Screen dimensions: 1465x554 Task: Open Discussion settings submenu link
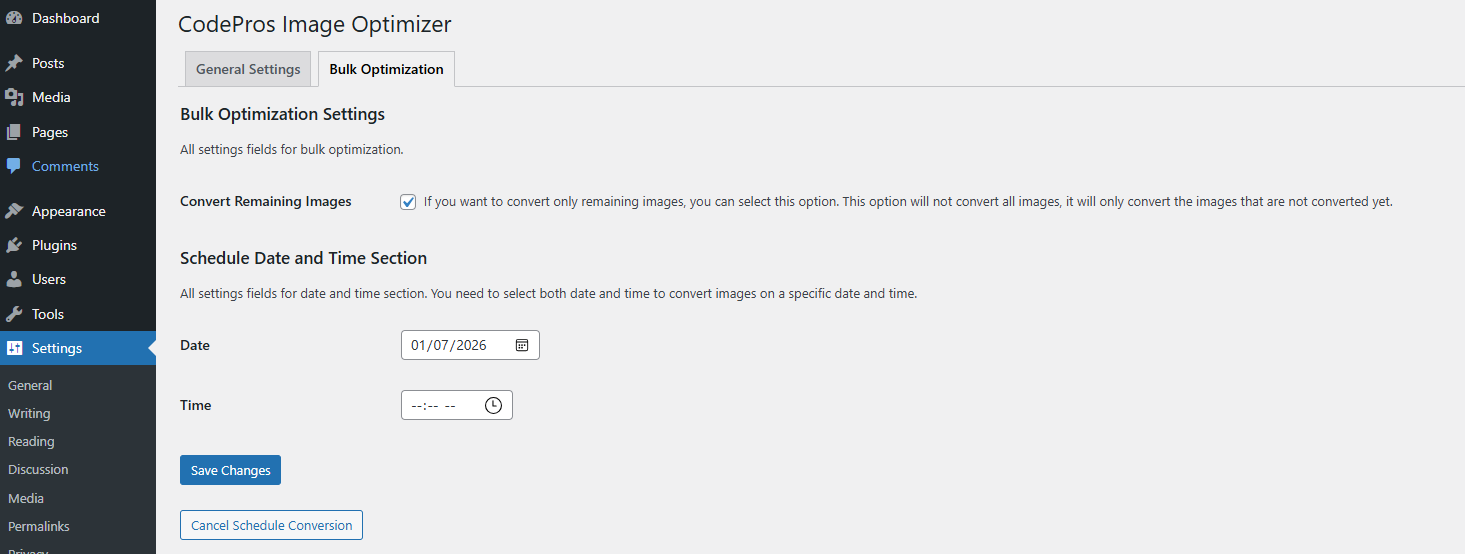coord(38,469)
